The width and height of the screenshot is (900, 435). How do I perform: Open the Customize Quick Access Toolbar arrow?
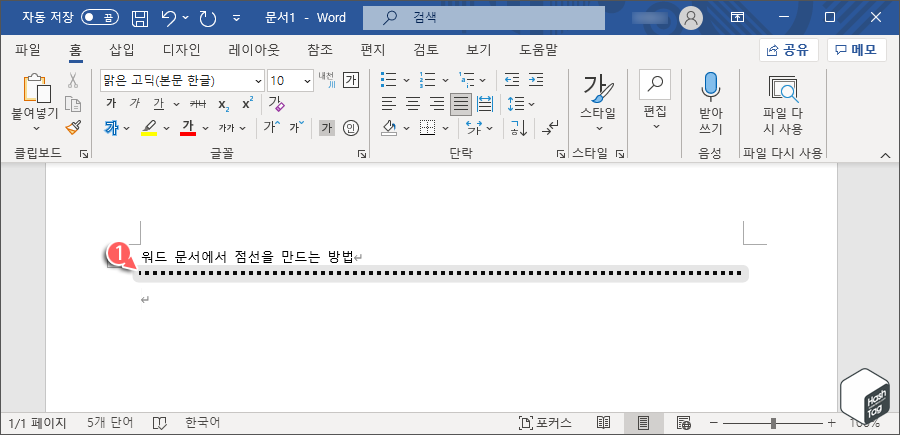[x=236, y=18]
